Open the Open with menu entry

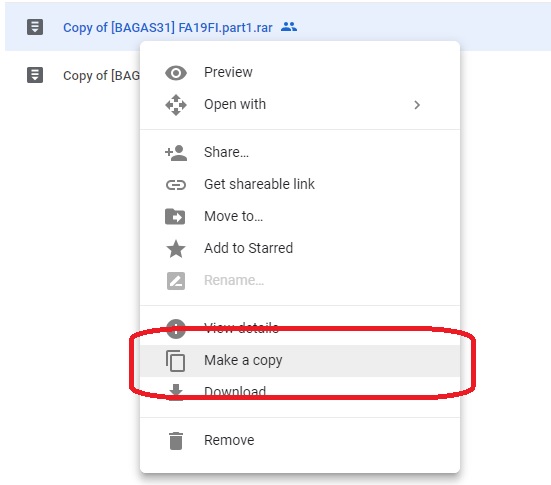(x=300, y=105)
